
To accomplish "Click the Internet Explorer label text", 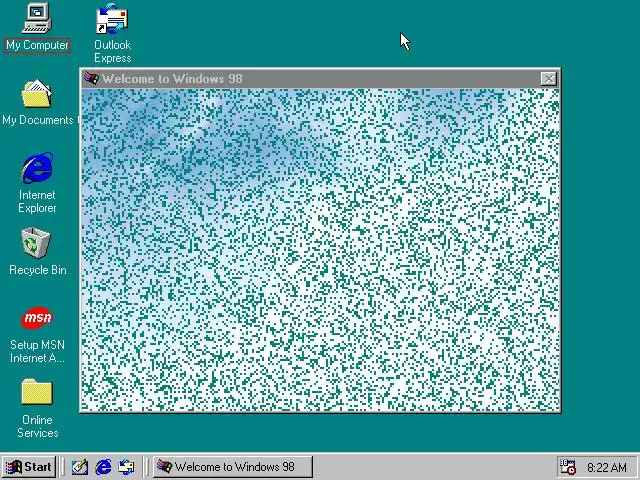I will (37, 201).
